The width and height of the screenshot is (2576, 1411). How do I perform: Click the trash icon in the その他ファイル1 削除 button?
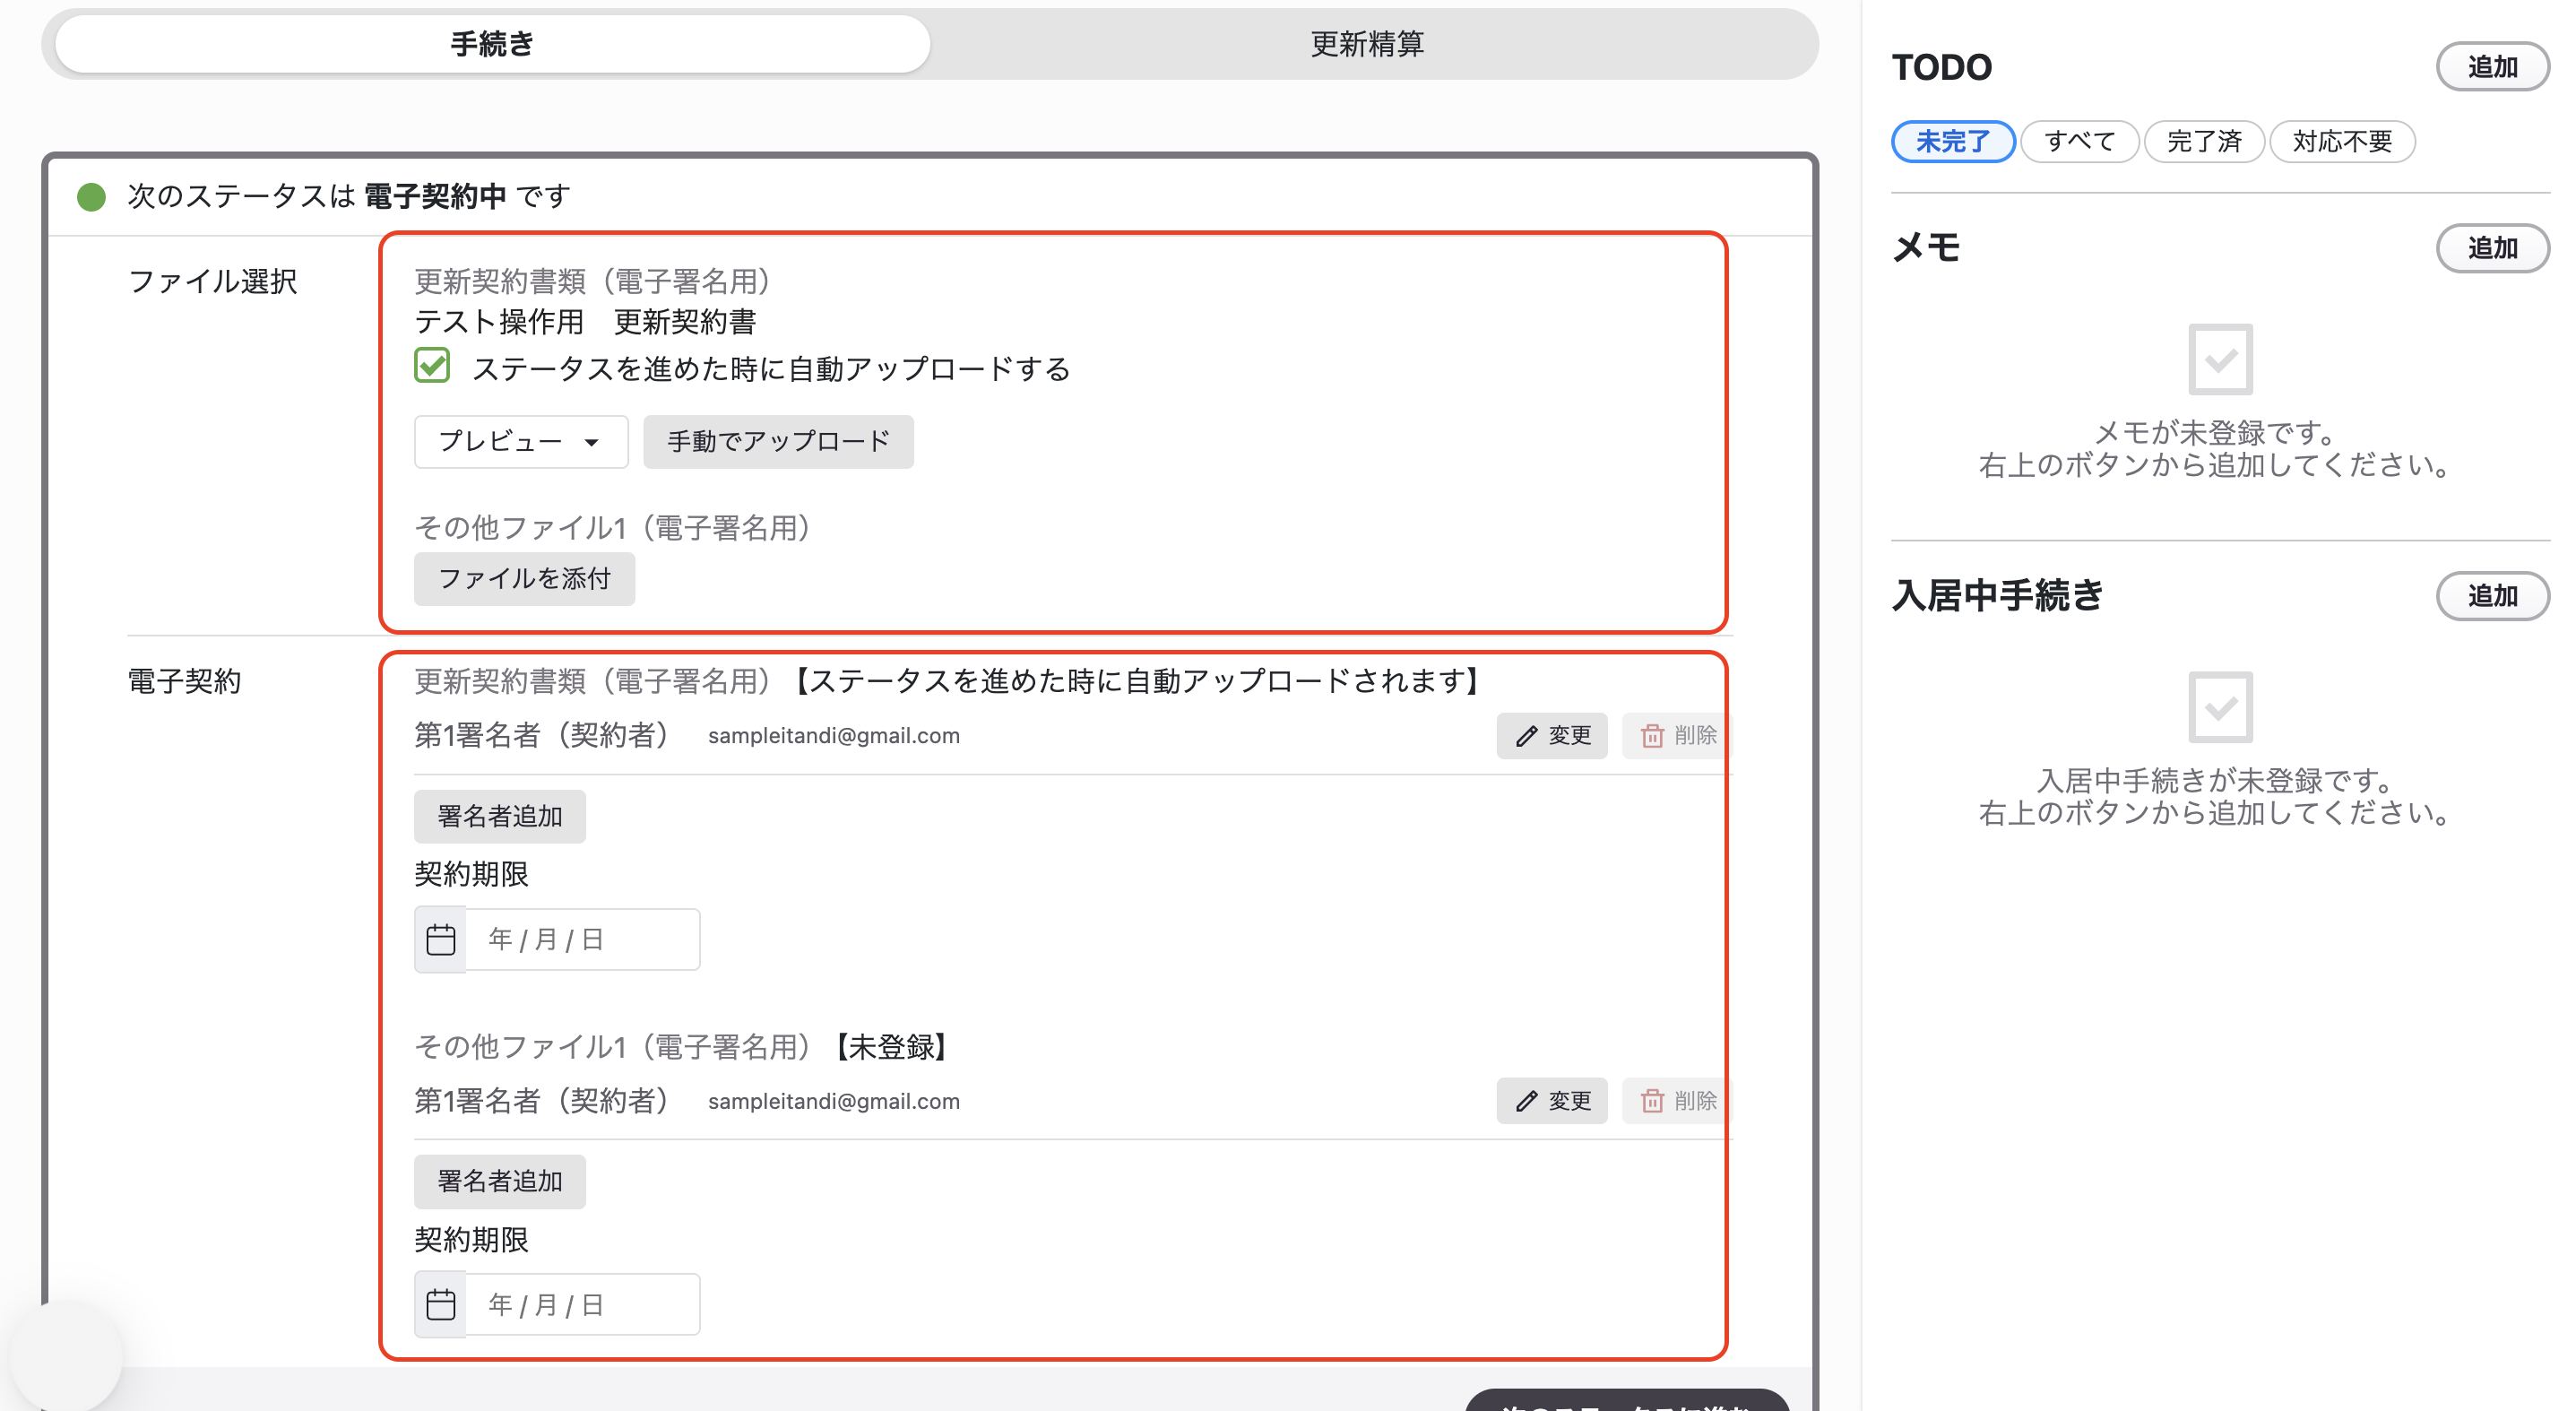tap(1652, 1101)
